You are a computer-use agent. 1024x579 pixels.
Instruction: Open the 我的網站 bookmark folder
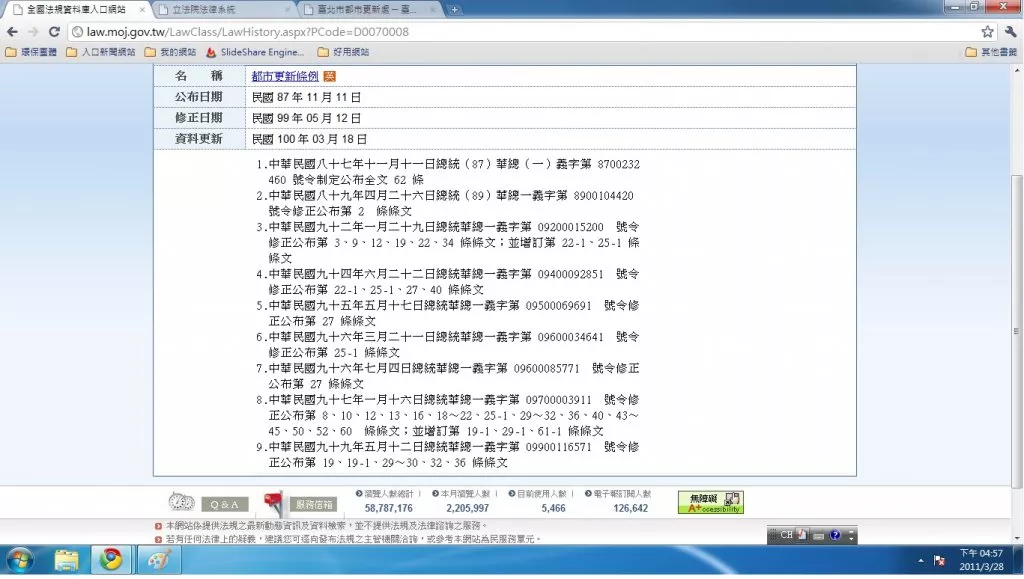(x=170, y=52)
